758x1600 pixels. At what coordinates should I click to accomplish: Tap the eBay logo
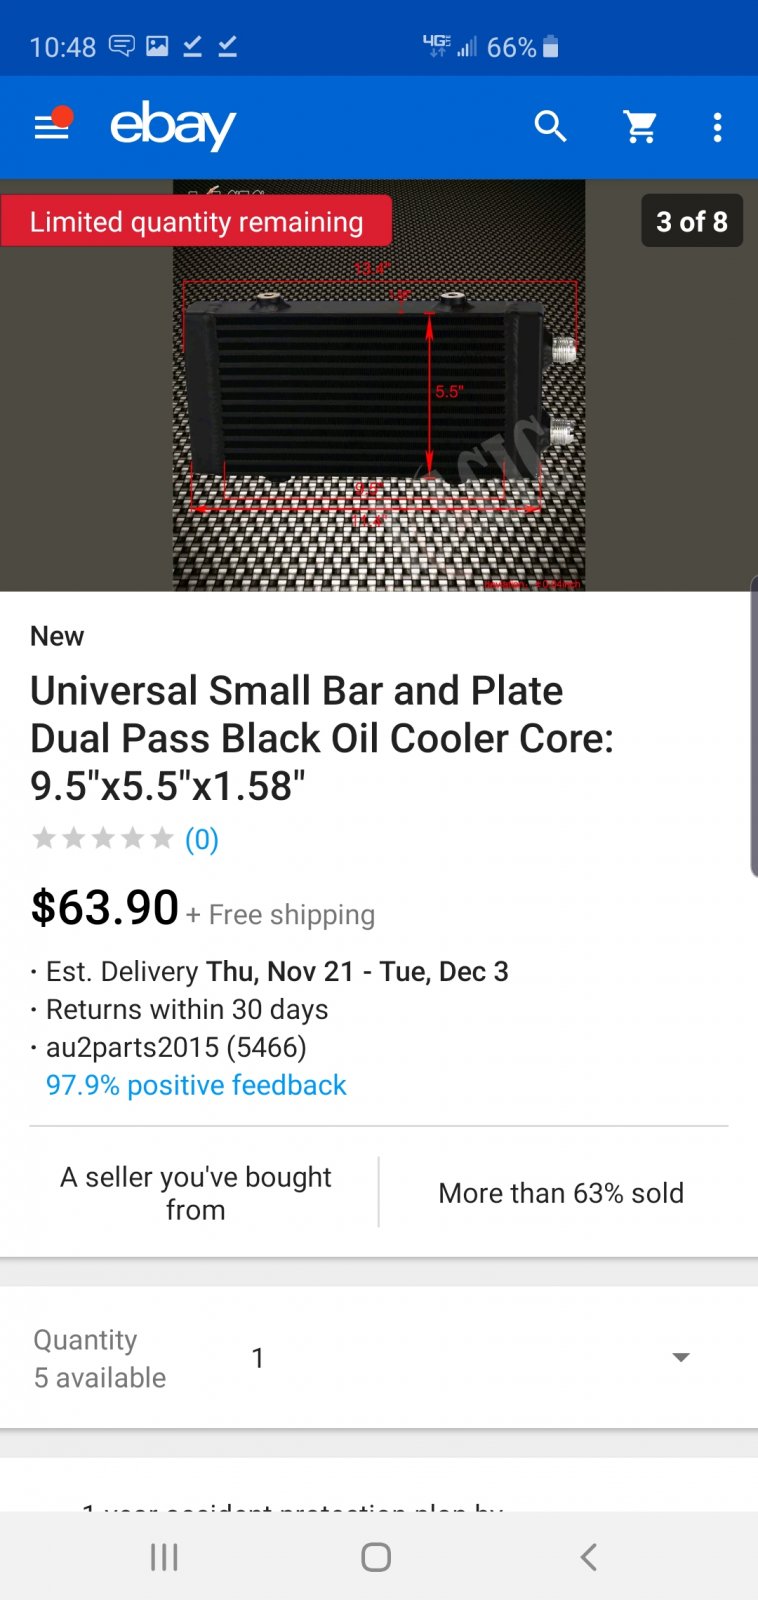pos(172,127)
